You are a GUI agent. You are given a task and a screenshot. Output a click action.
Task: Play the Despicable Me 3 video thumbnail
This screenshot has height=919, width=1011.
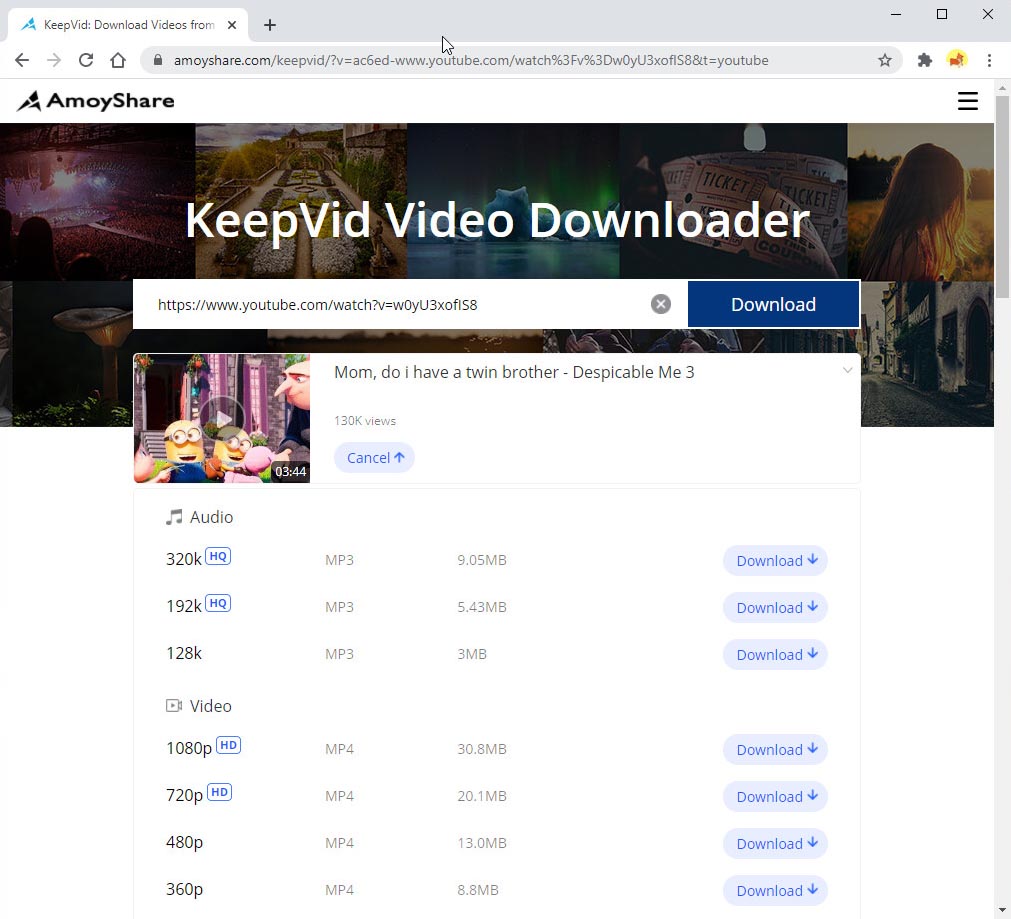tap(222, 418)
